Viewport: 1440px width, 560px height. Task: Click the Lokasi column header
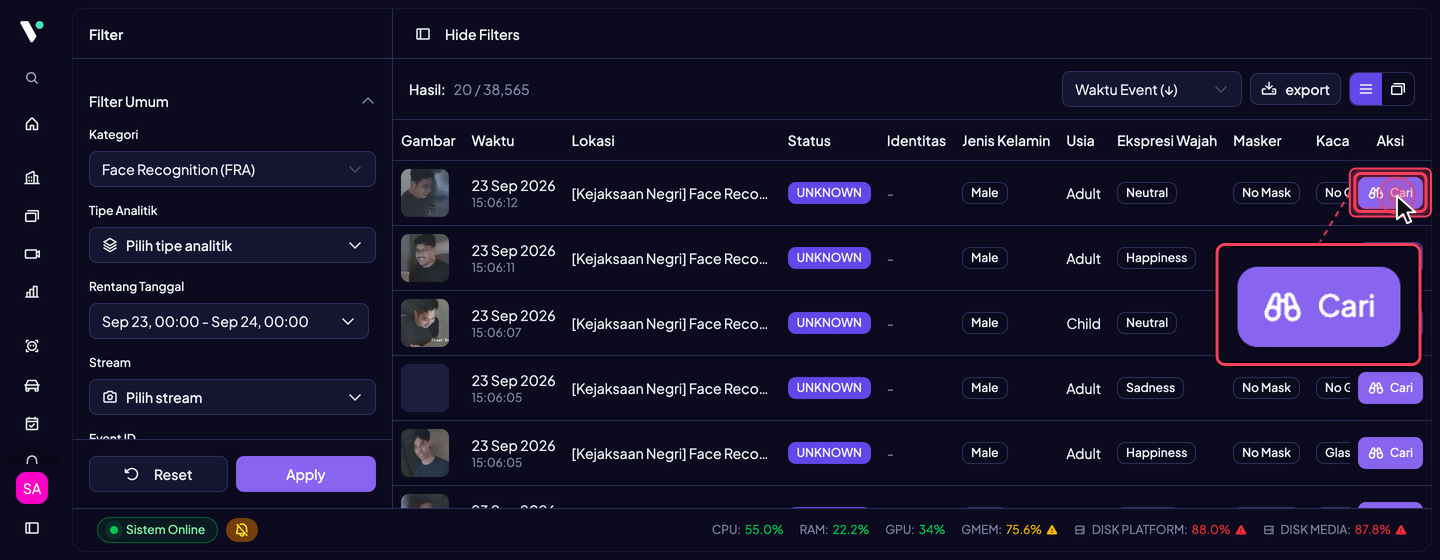coord(593,141)
